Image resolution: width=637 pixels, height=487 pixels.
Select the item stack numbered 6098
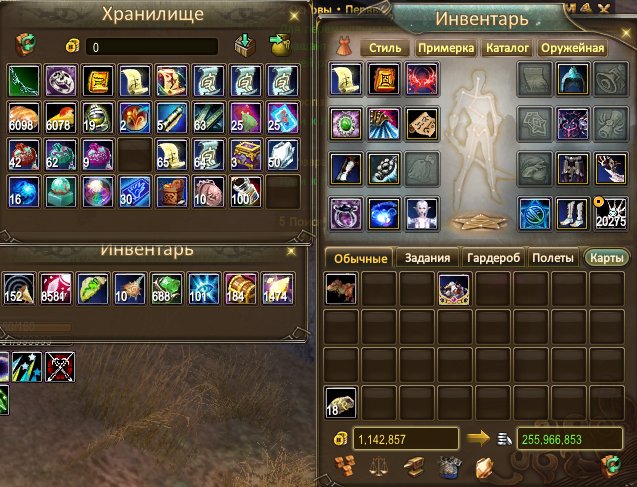pyautogui.click(x=24, y=118)
